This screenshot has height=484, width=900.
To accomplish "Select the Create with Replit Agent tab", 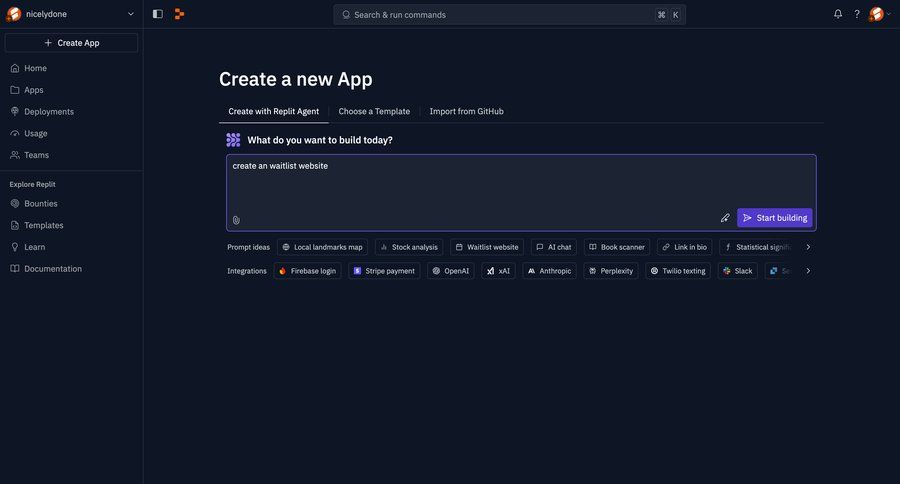I will (273, 111).
